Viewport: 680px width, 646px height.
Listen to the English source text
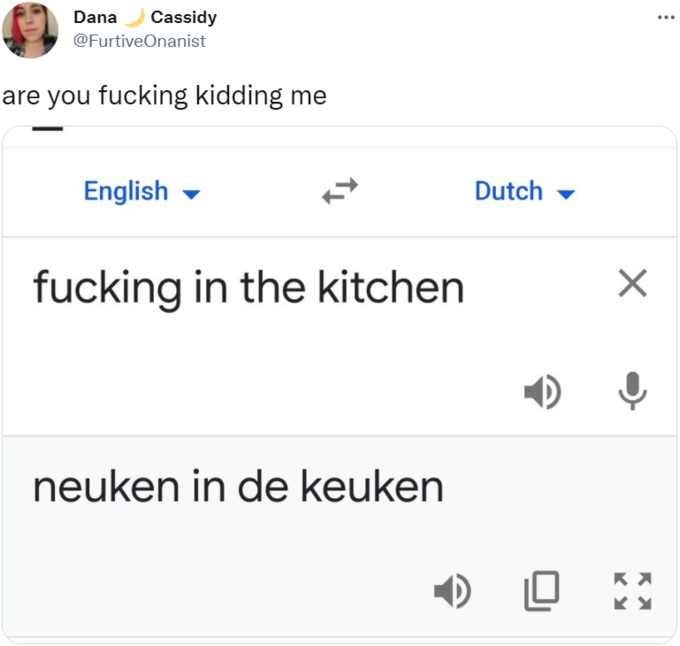pyautogui.click(x=542, y=392)
